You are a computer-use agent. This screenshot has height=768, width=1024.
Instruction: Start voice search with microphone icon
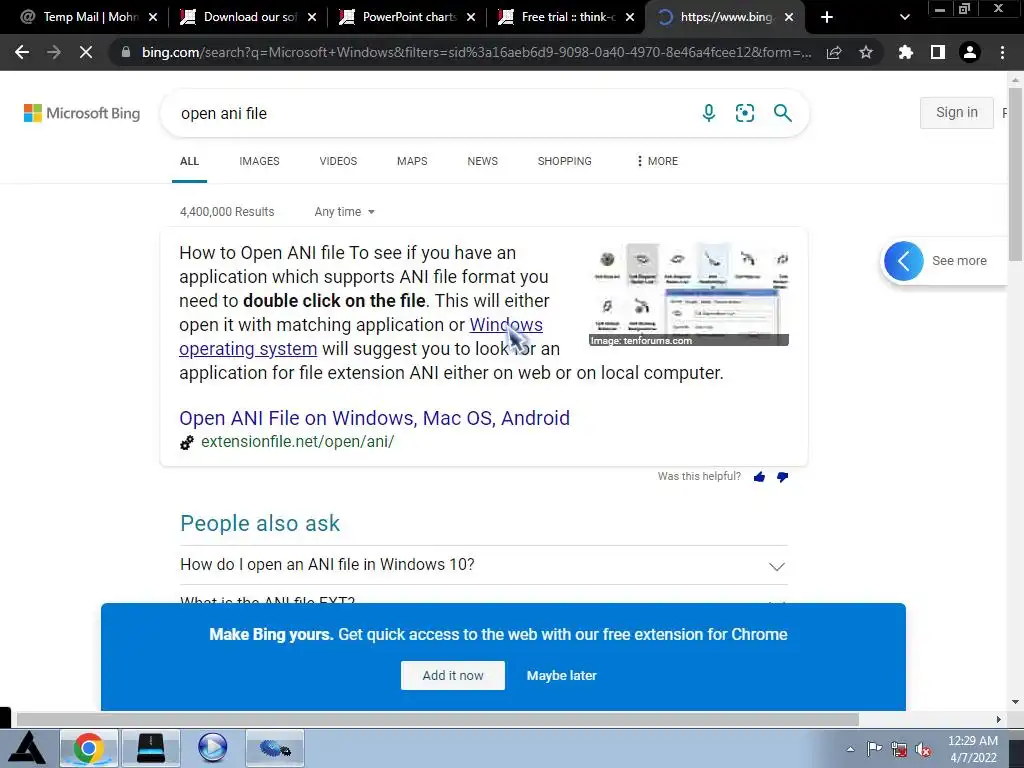click(709, 113)
